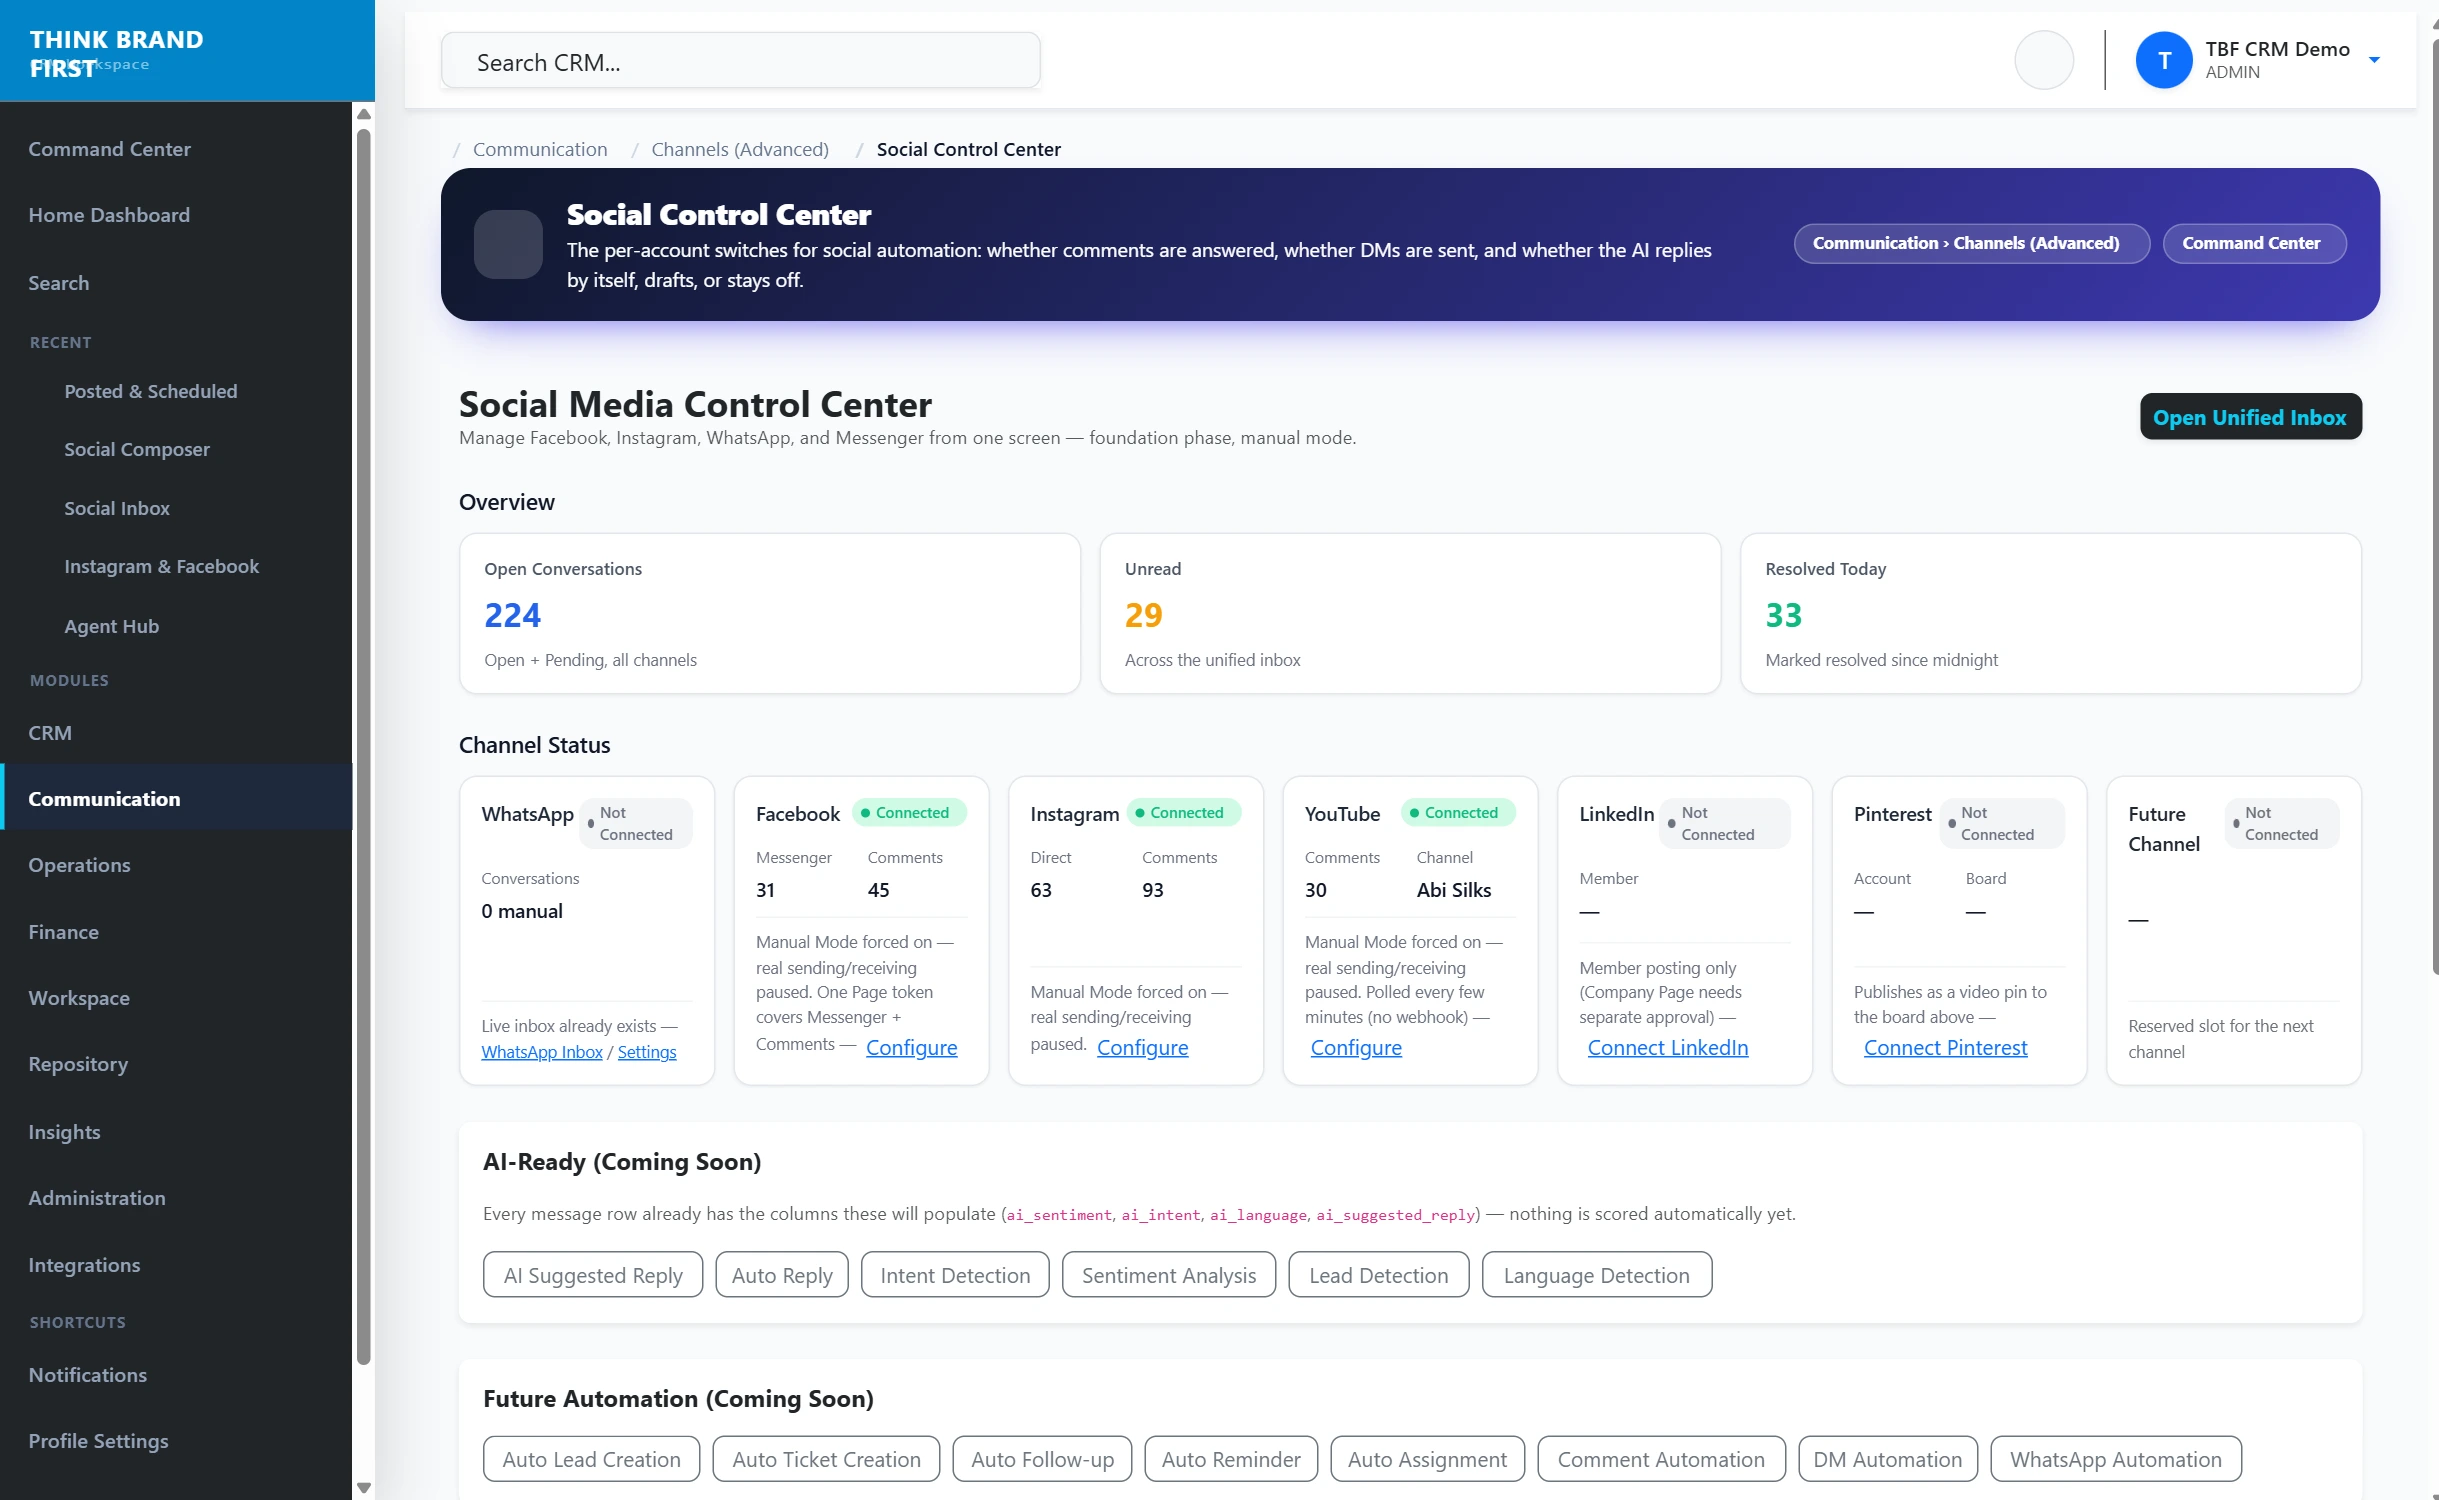Open Profile Settings shortcut
This screenshot has height=1500, width=2439.
click(x=98, y=1441)
